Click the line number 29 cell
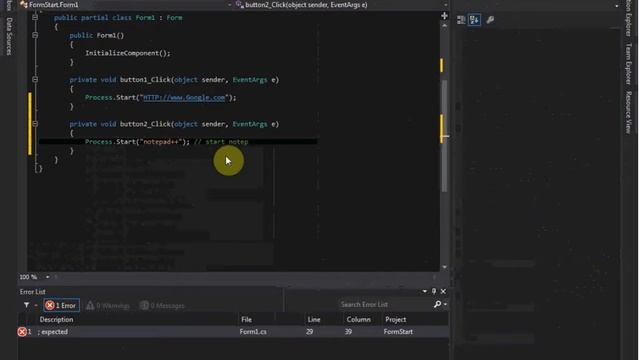 309,332
